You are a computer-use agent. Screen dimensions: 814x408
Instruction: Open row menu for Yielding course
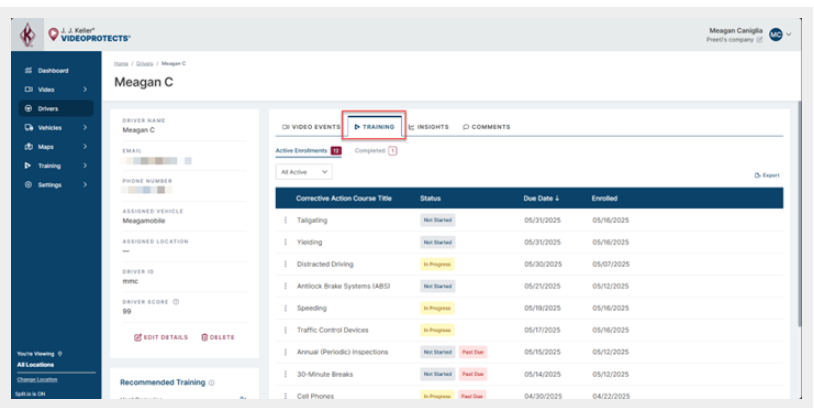(285, 242)
